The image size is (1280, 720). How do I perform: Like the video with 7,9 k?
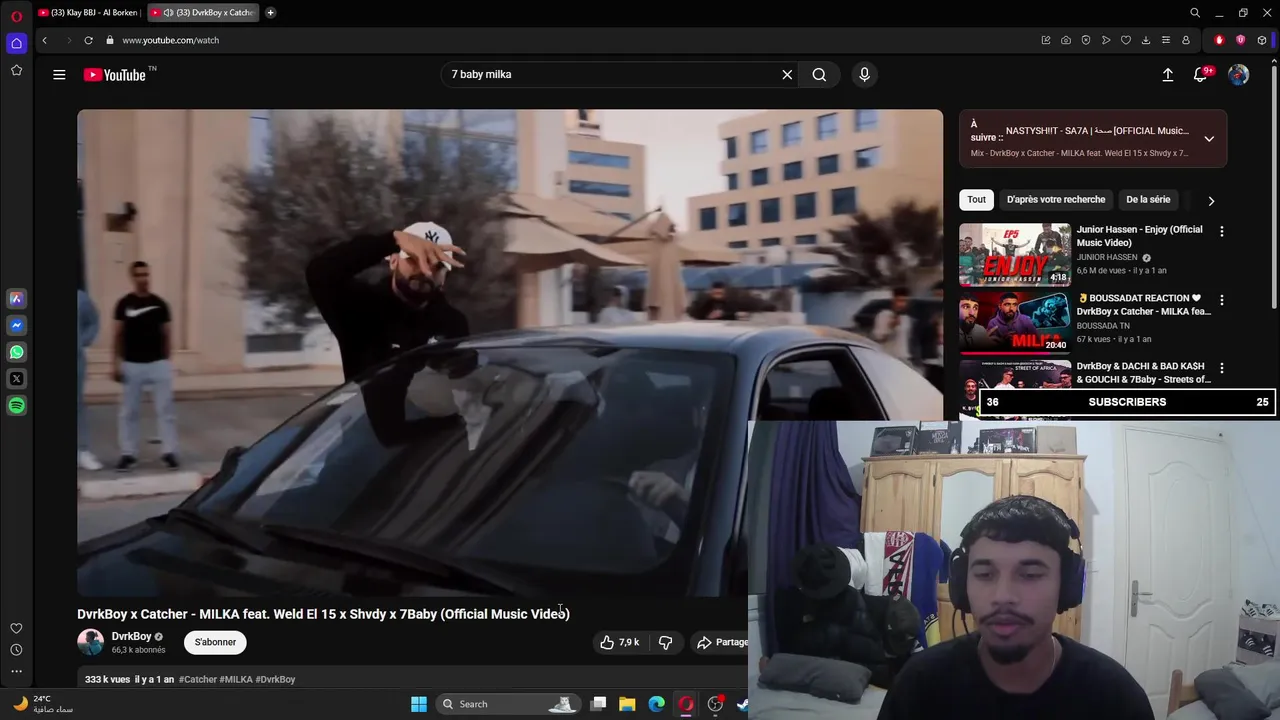coord(620,642)
